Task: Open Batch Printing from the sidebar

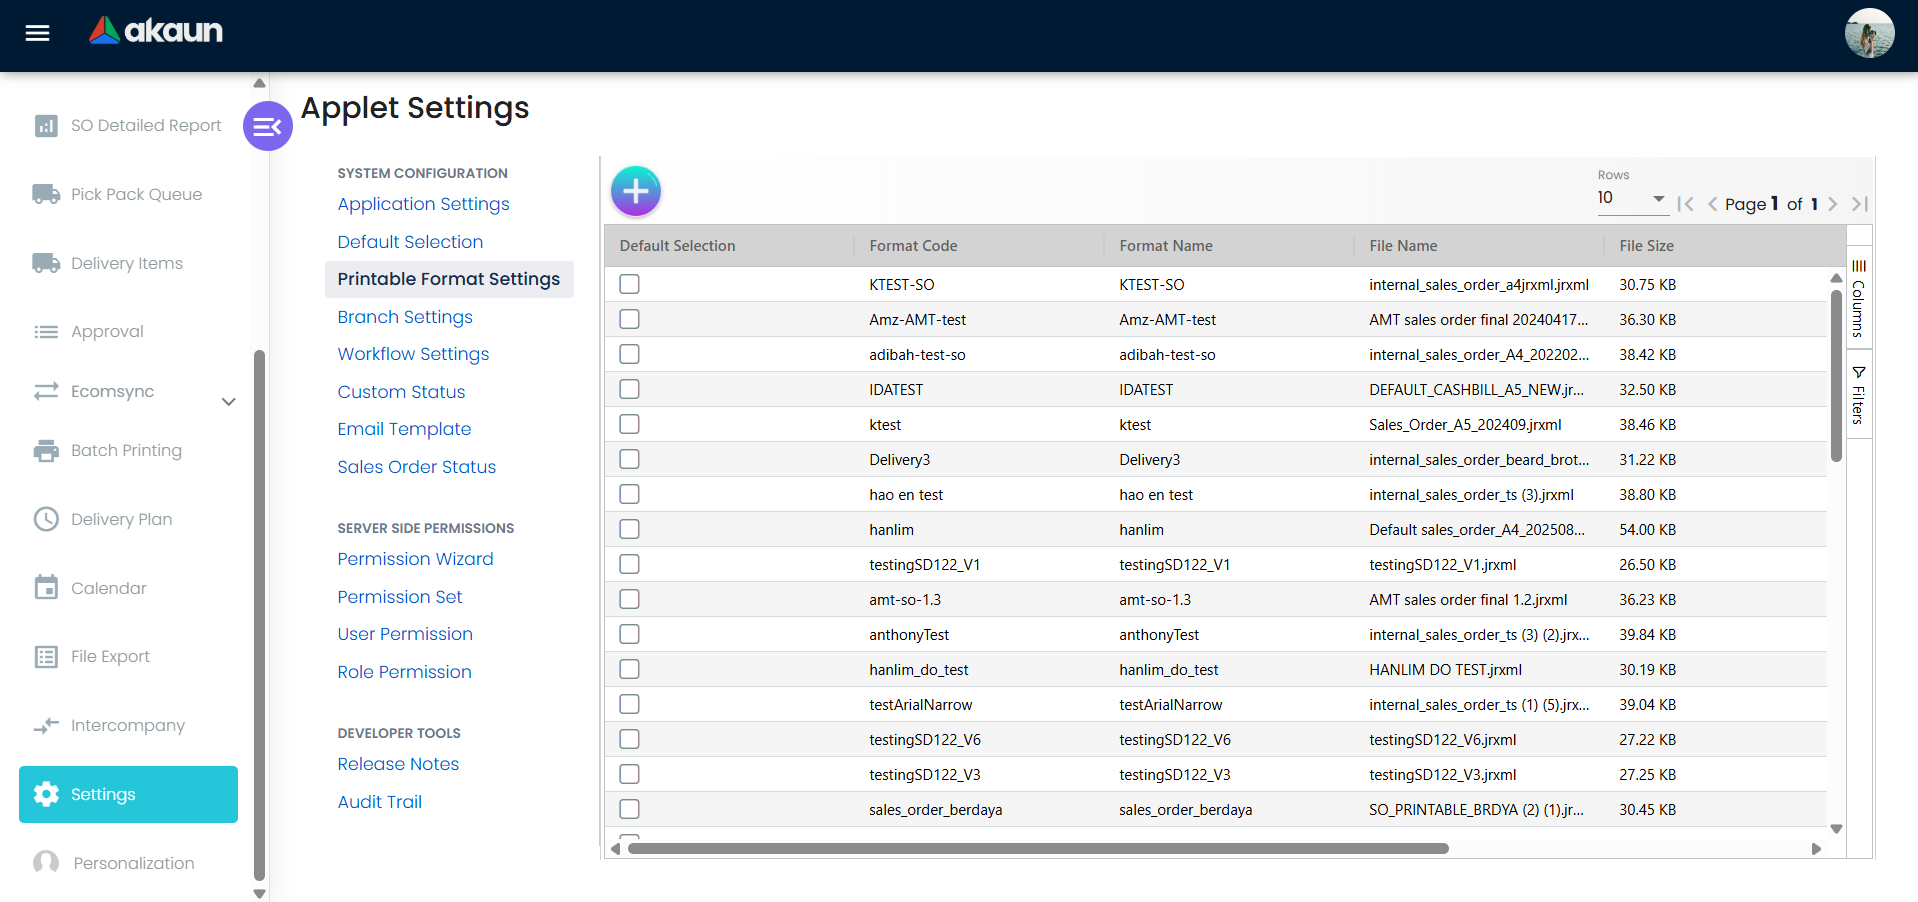Action: tap(126, 450)
